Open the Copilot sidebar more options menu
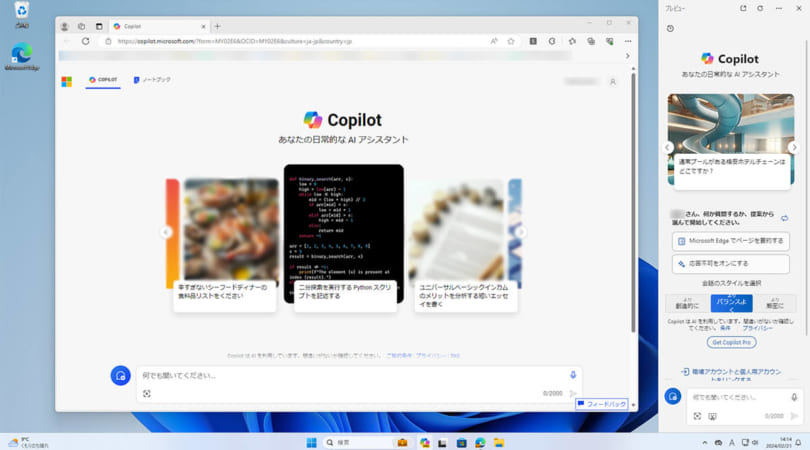 click(778, 8)
